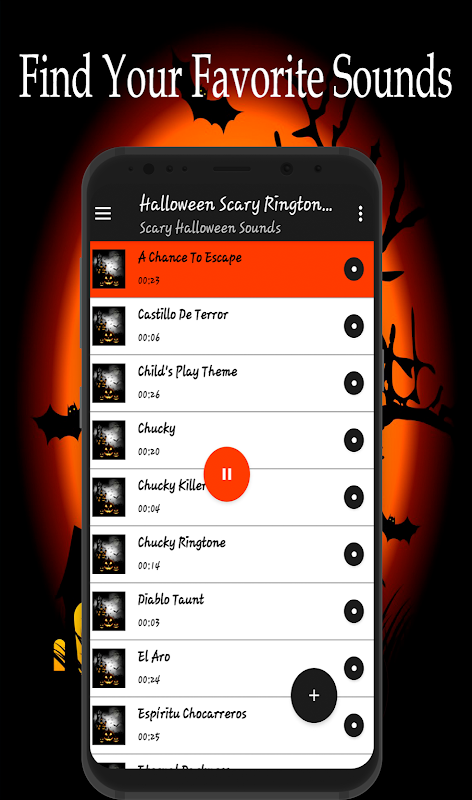
Task: Select the Castillo De Terror ringtone
Action: point(232,327)
